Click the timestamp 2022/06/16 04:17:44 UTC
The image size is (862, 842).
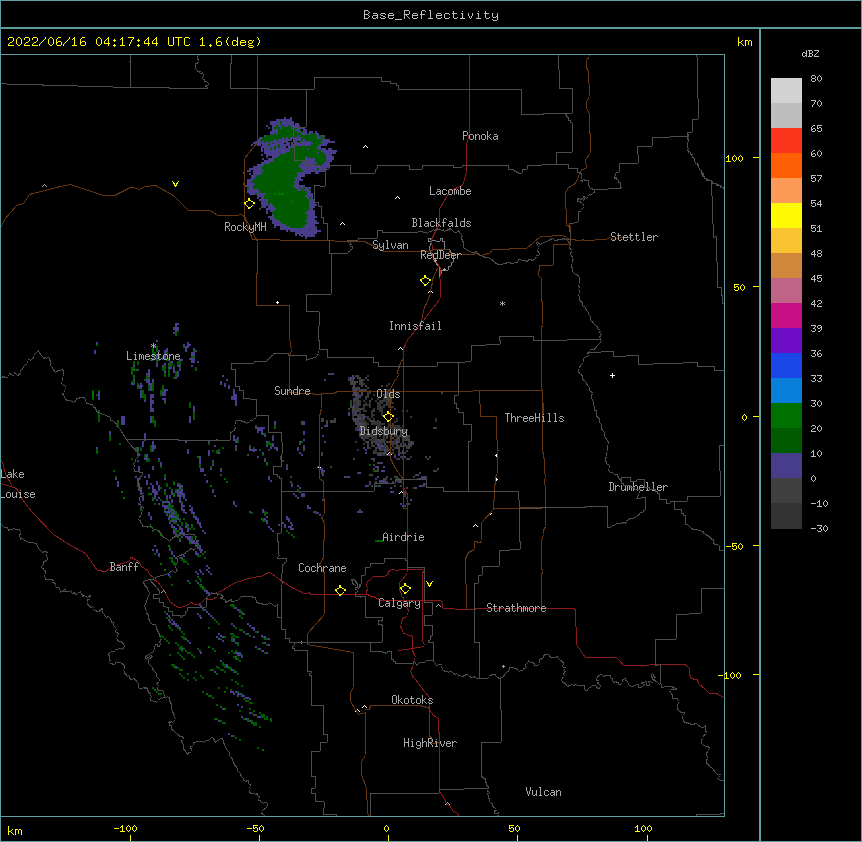pos(99,42)
